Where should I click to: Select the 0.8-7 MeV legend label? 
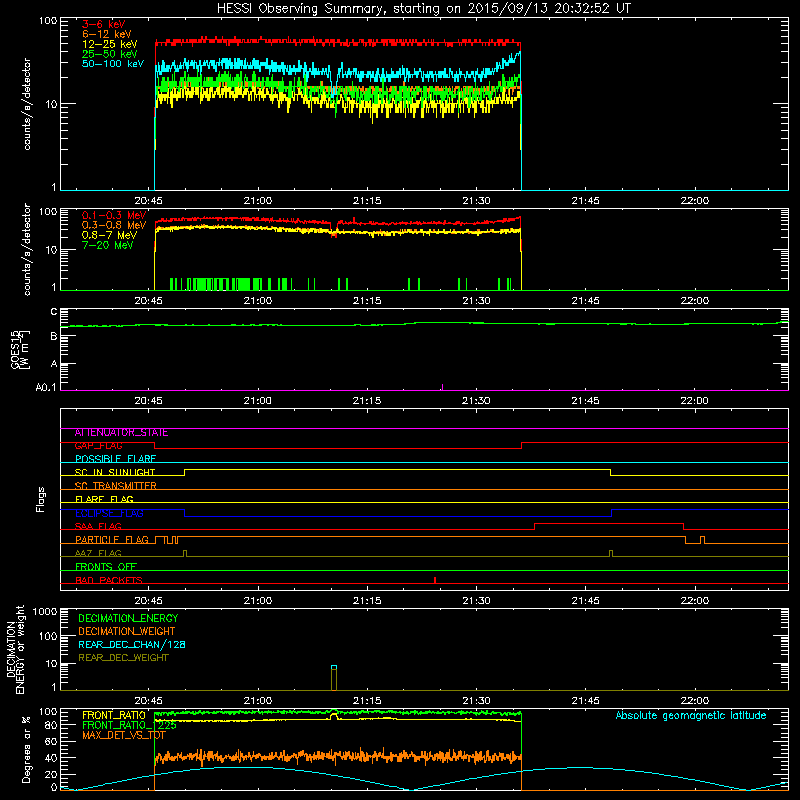(109, 235)
